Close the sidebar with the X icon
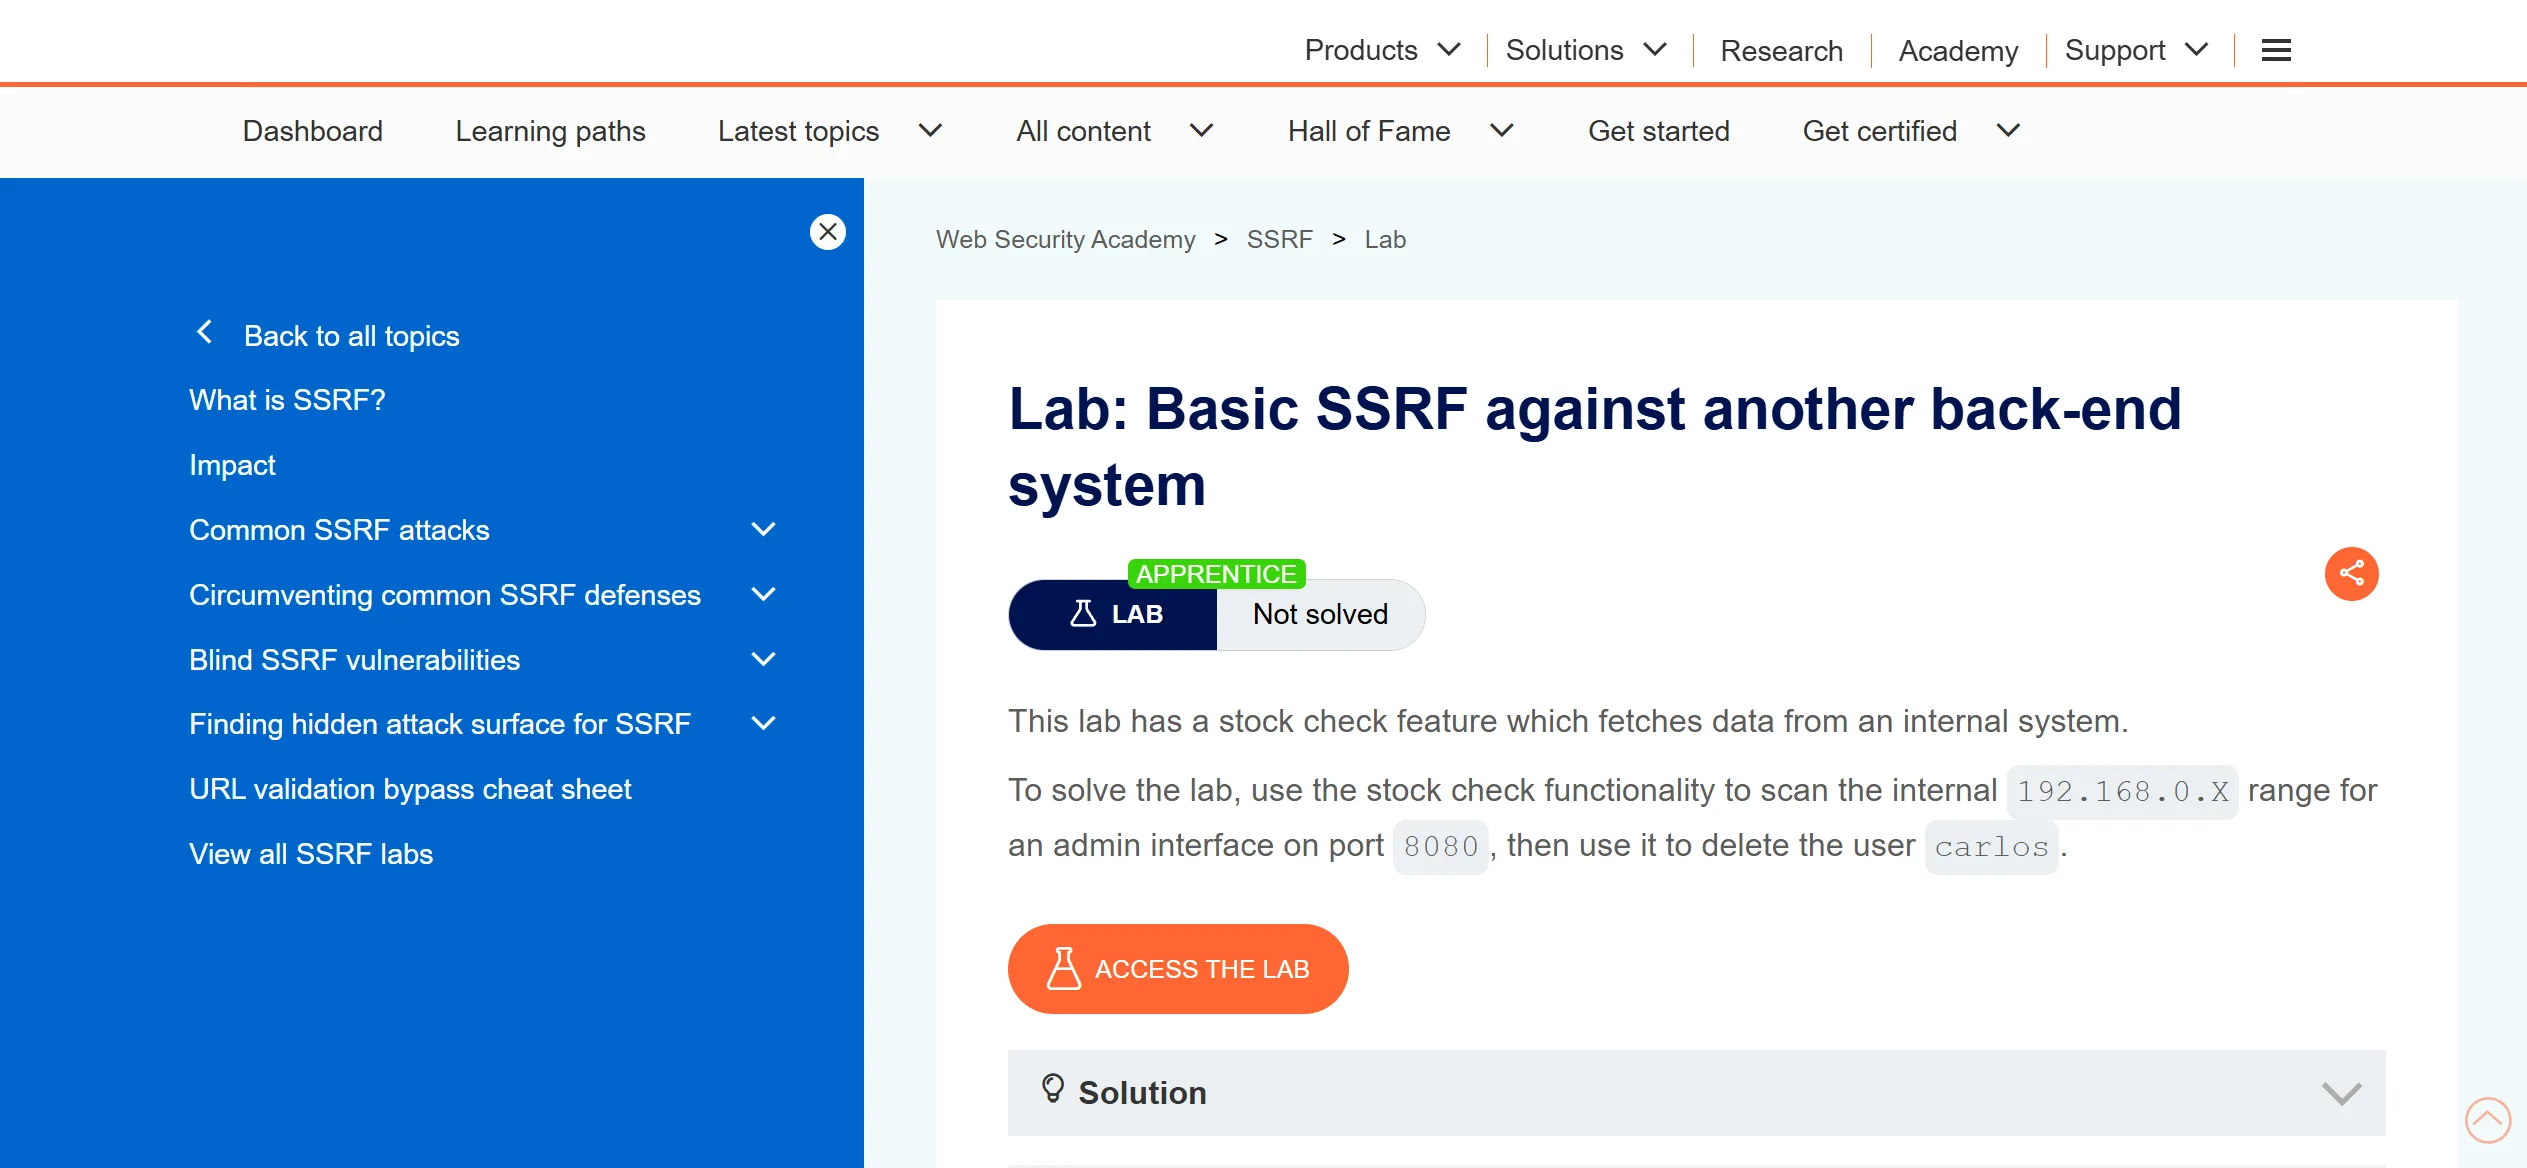2527x1168 pixels. pyautogui.click(x=827, y=232)
